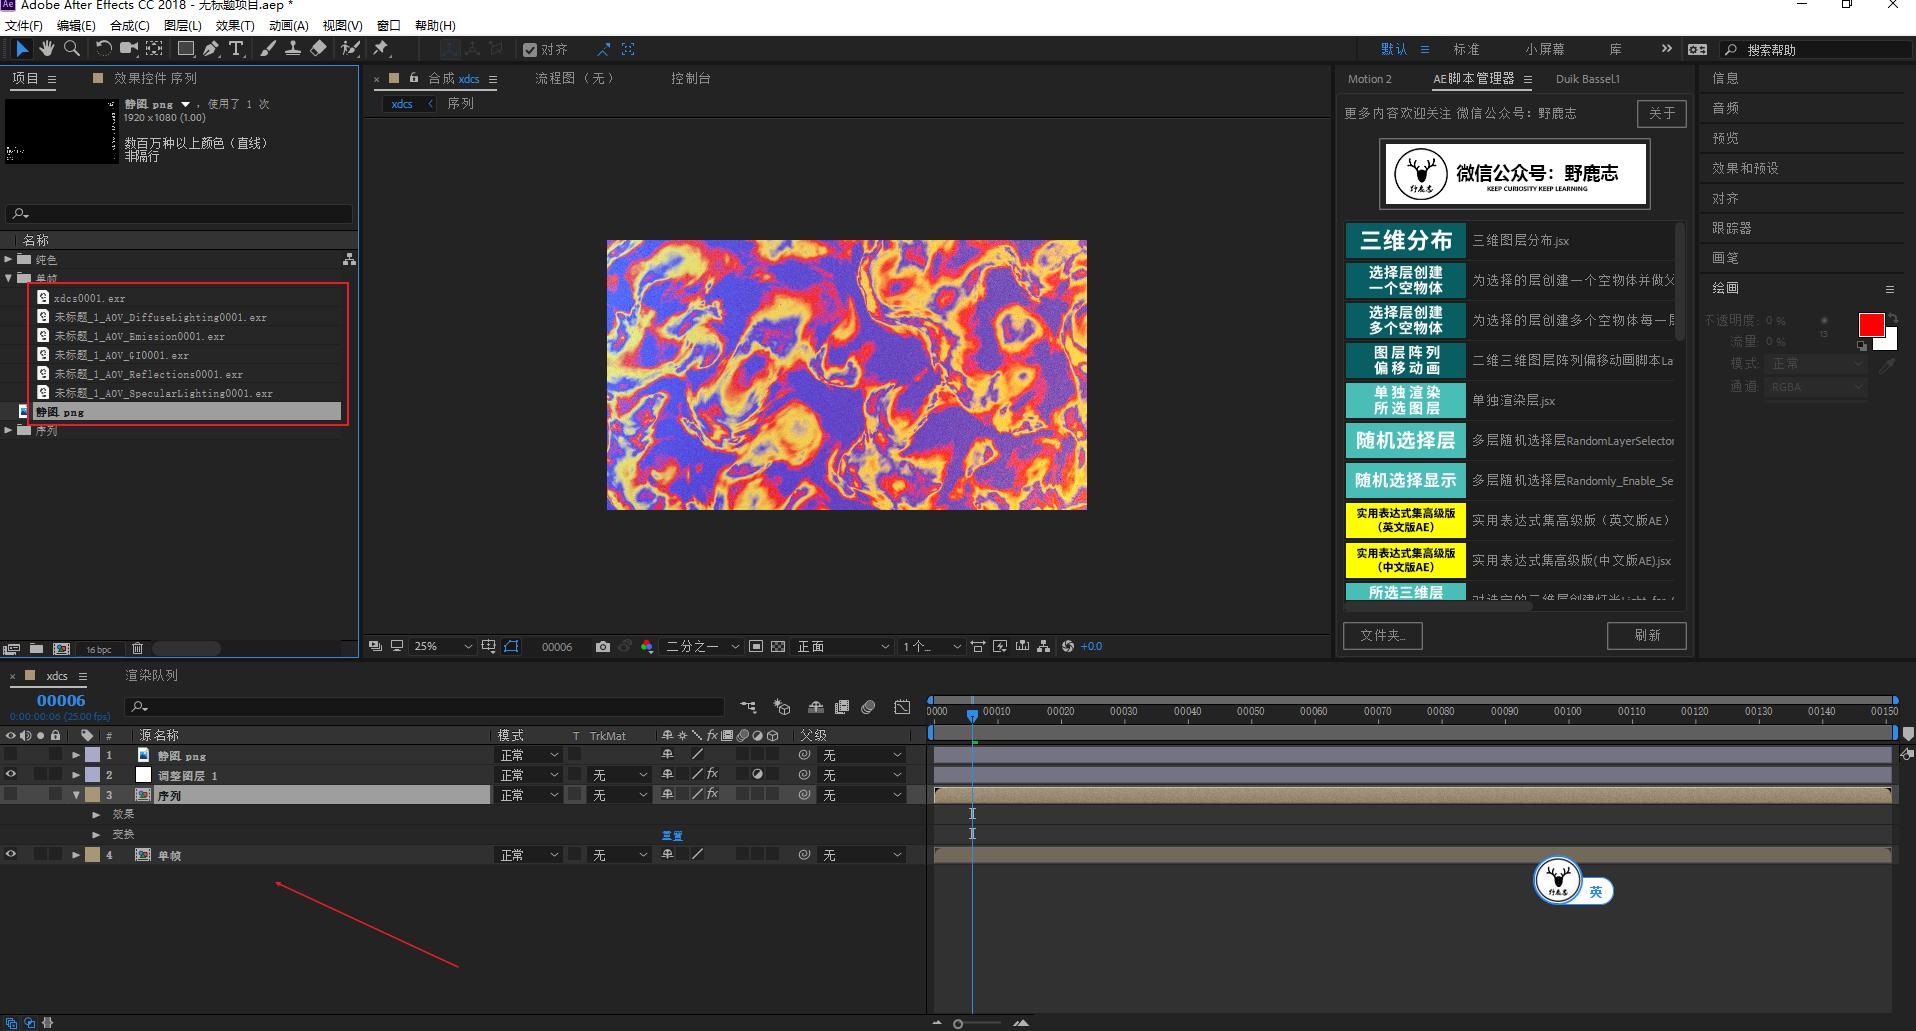
Task: Select the Brush tool
Action: pos(269,49)
